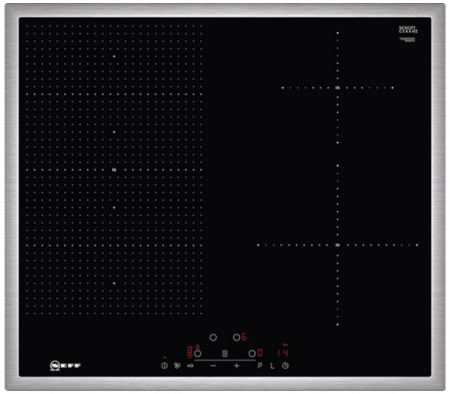
Task: Select the rear right zone circle showing 6
Action: tap(236, 337)
